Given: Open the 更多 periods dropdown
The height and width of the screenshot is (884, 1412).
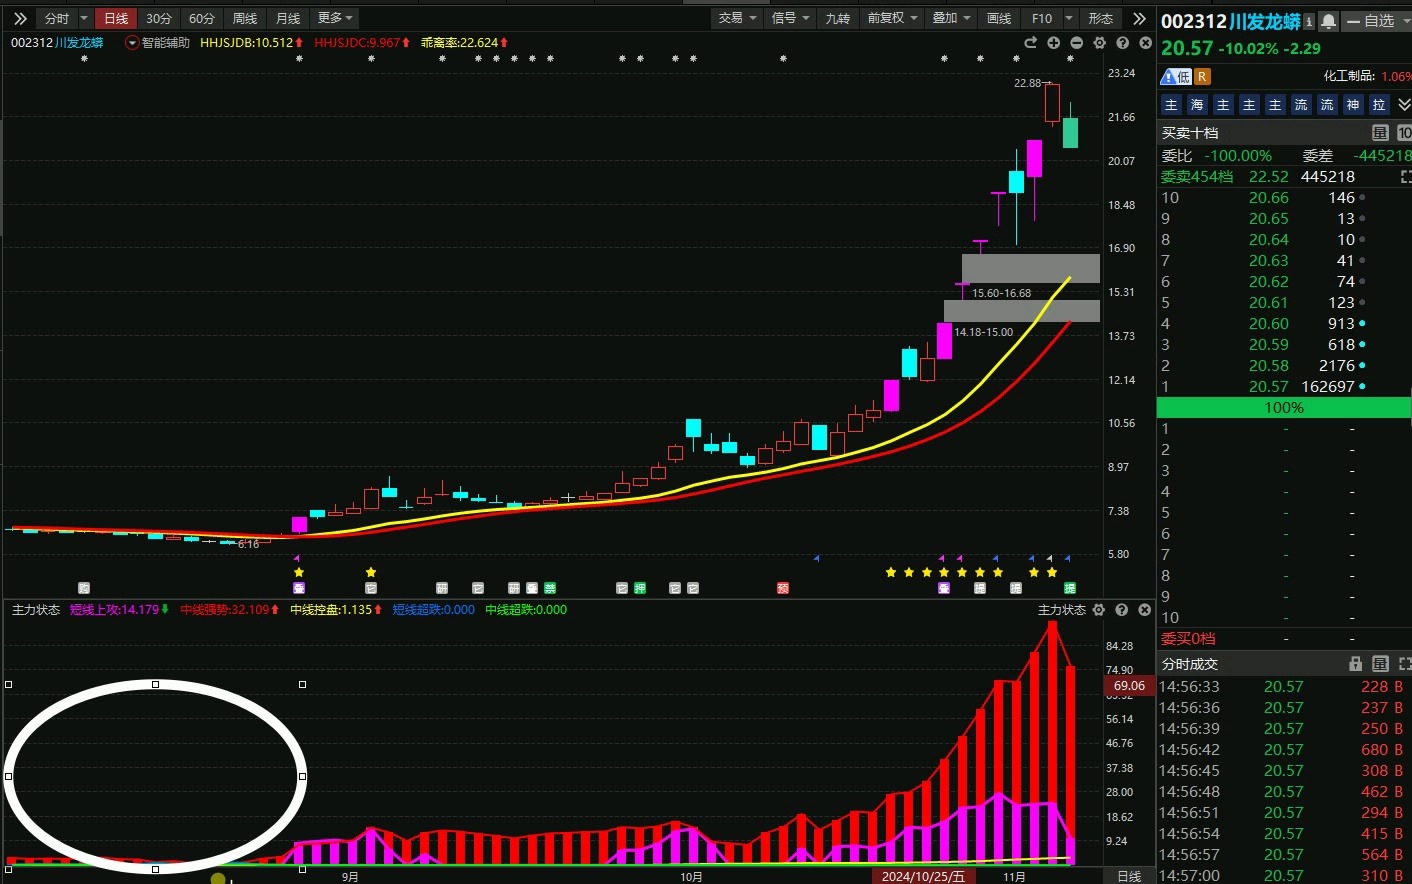Looking at the screenshot, I should 335,18.
